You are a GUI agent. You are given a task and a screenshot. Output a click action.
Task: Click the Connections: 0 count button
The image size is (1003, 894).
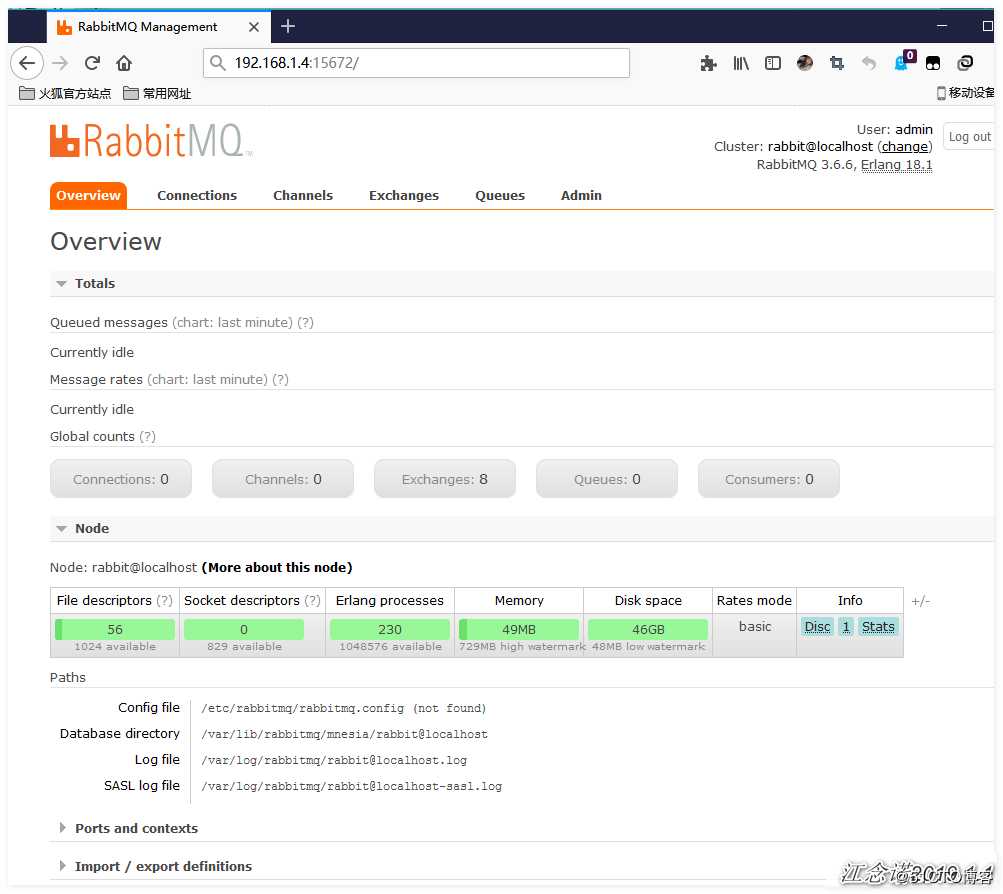(121, 479)
